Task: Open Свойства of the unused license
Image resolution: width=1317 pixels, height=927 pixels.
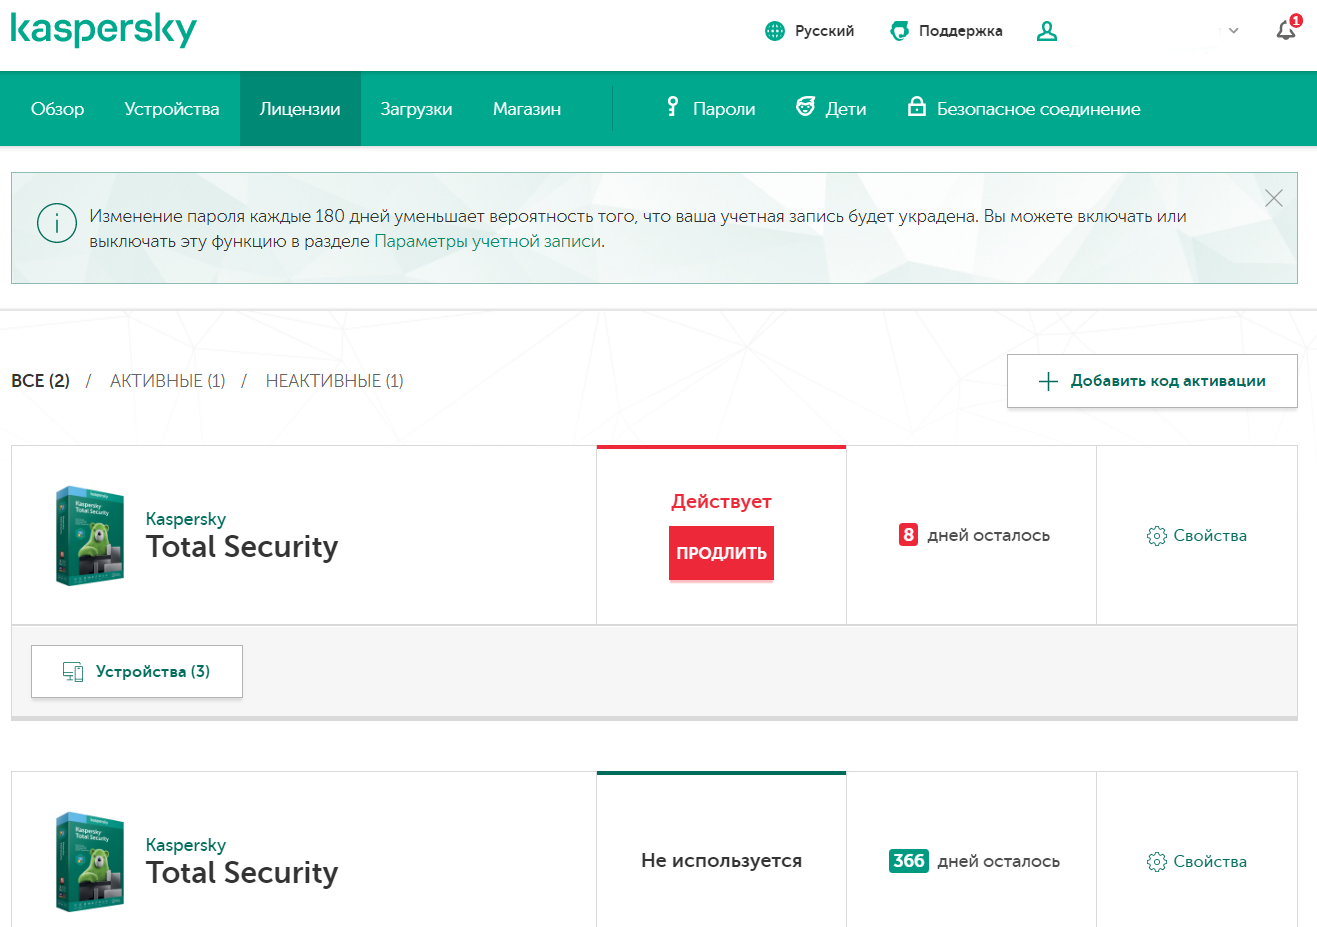Action: [1210, 862]
